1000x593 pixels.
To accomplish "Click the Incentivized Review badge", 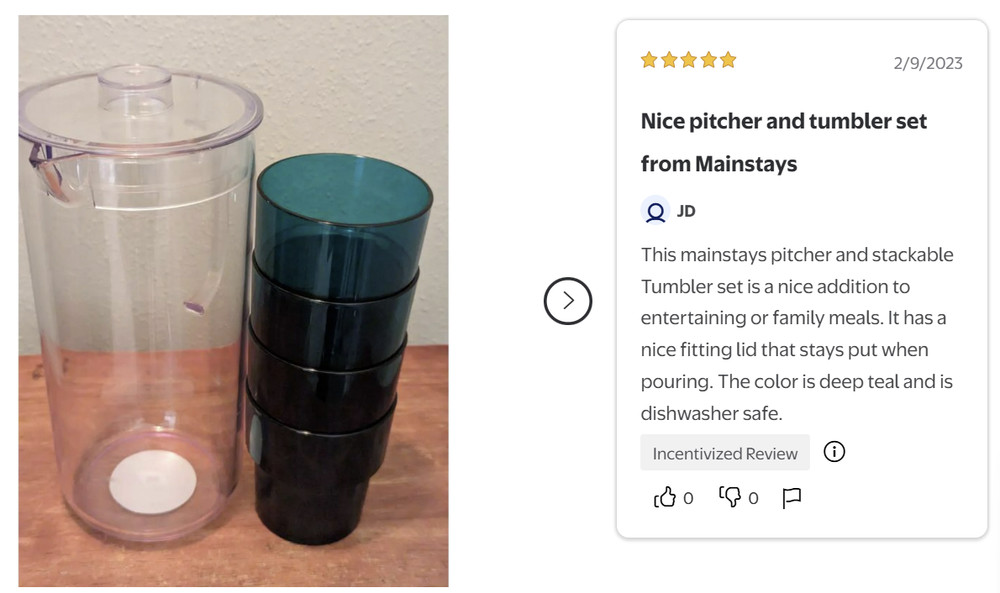I will pos(725,453).
